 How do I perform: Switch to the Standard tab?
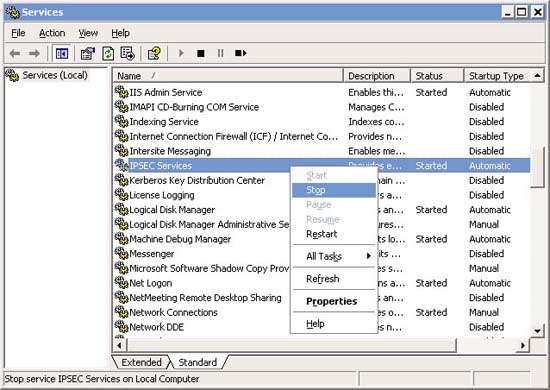(197, 362)
